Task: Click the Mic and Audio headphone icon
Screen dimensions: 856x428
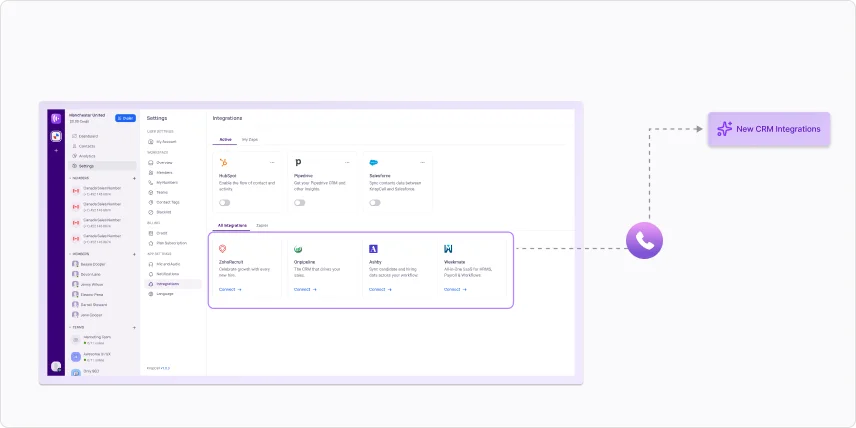Action: point(151,264)
